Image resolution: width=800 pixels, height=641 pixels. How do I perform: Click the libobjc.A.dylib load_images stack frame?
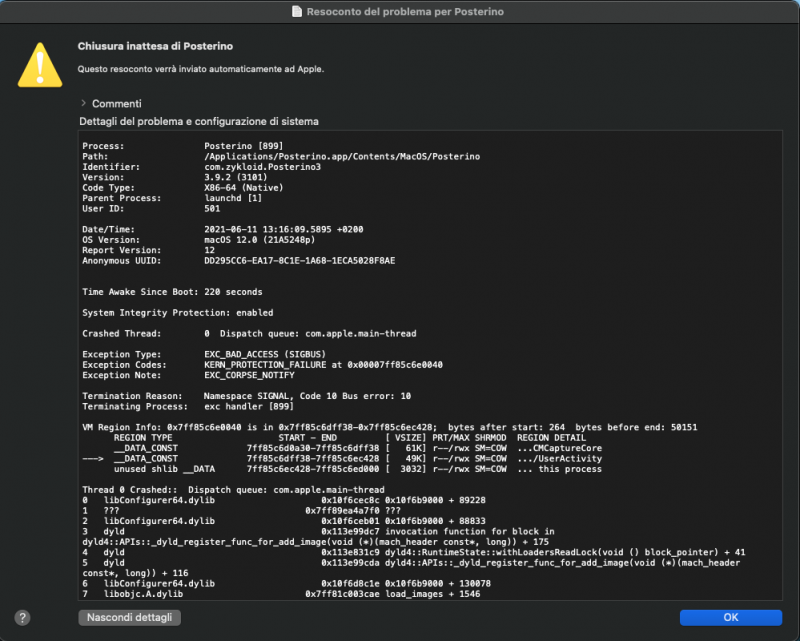tap(280, 594)
